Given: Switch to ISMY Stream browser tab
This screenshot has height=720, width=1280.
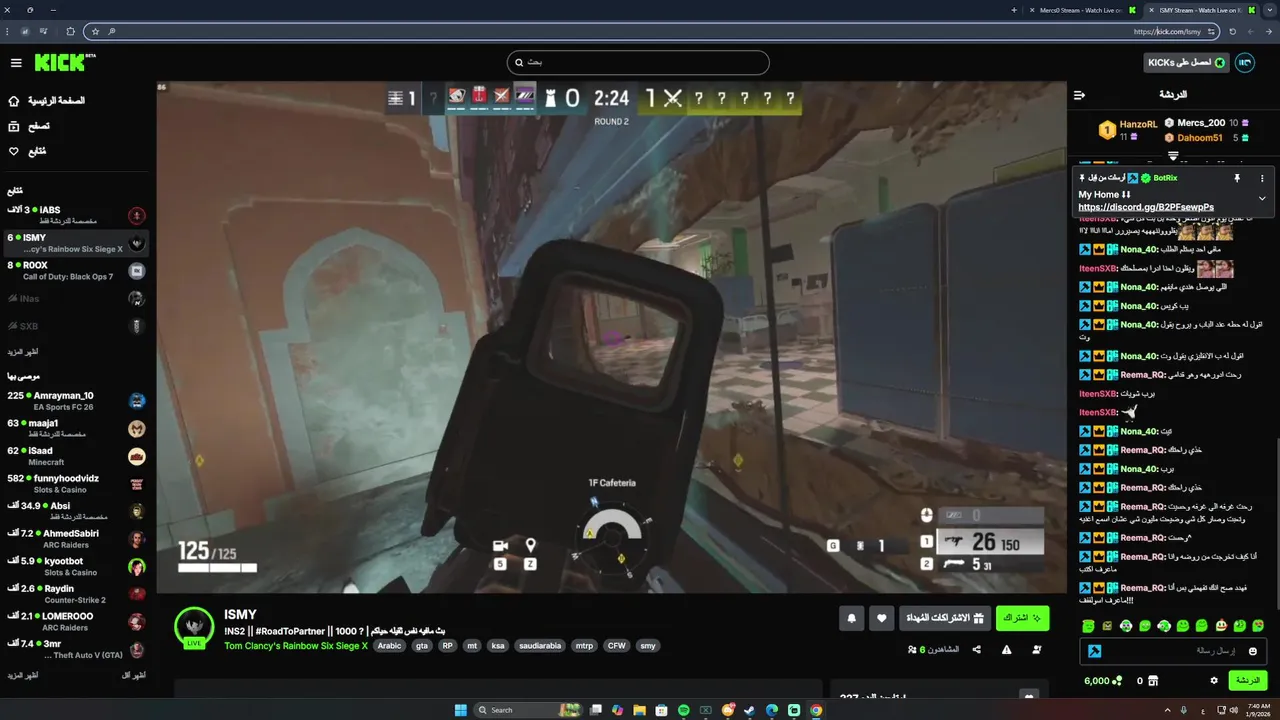Looking at the screenshot, I should (1200, 10).
